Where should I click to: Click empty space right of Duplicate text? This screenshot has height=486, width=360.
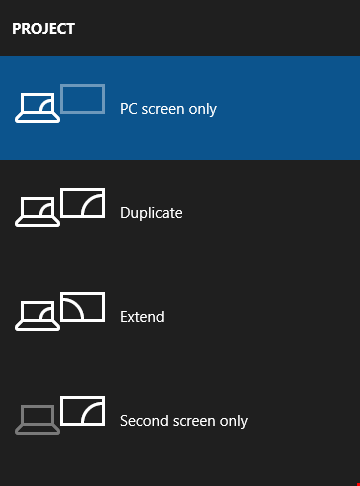tap(270, 212)
